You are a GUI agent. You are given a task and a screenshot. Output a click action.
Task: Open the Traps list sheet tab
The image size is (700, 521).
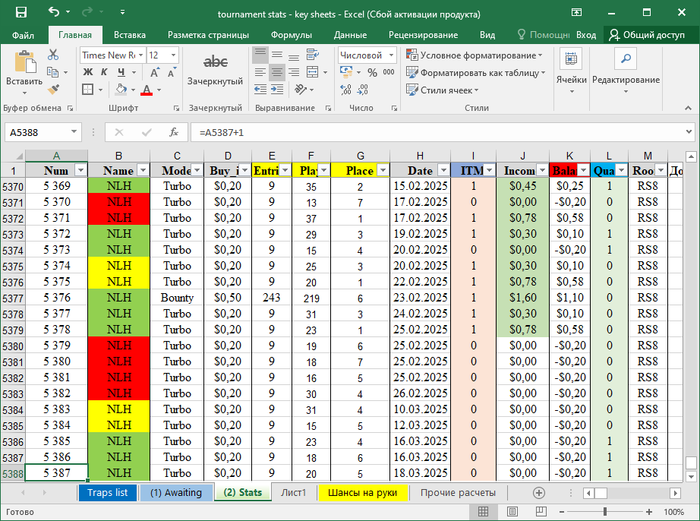click(x=108, y=493)
